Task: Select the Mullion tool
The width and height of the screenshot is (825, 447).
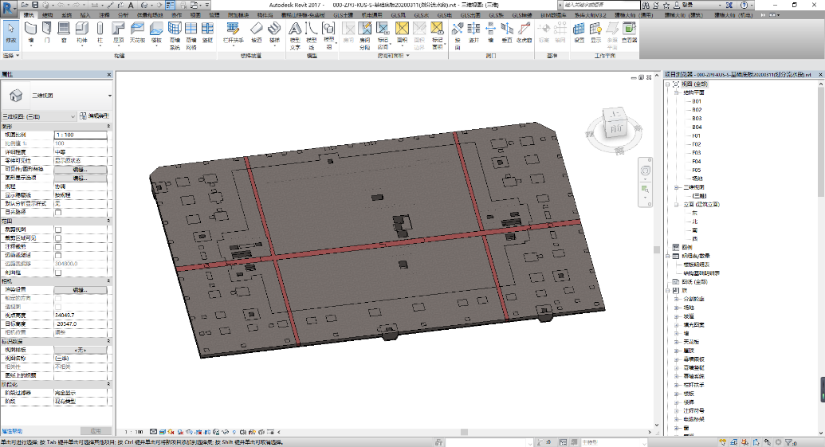Action: pyautogui.click(x=208, y=33)
